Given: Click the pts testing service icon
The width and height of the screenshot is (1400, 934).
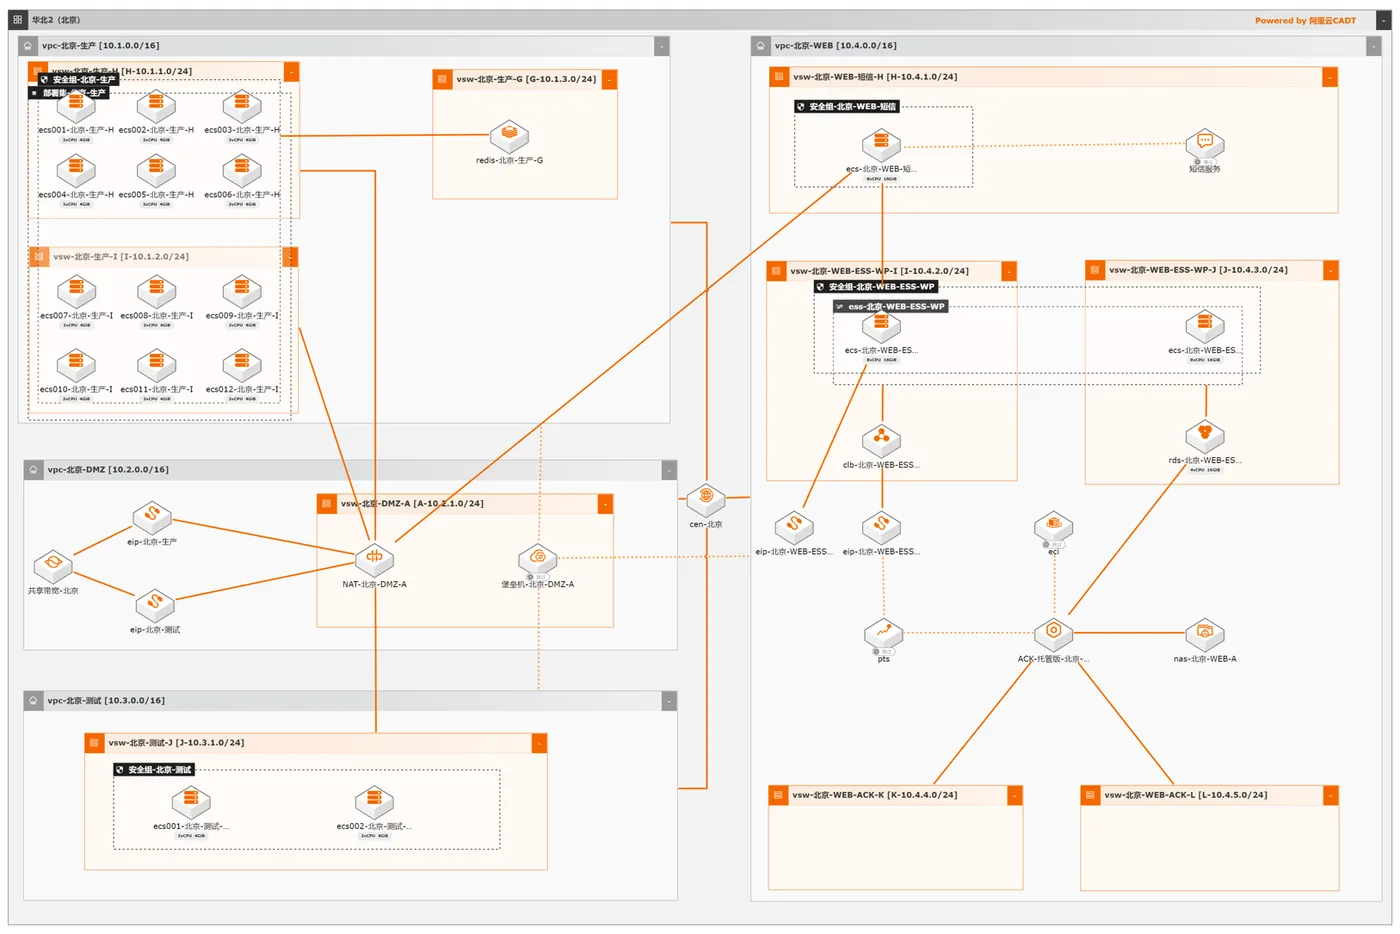Looking at the screenshot, I should (x=884, y=634).
